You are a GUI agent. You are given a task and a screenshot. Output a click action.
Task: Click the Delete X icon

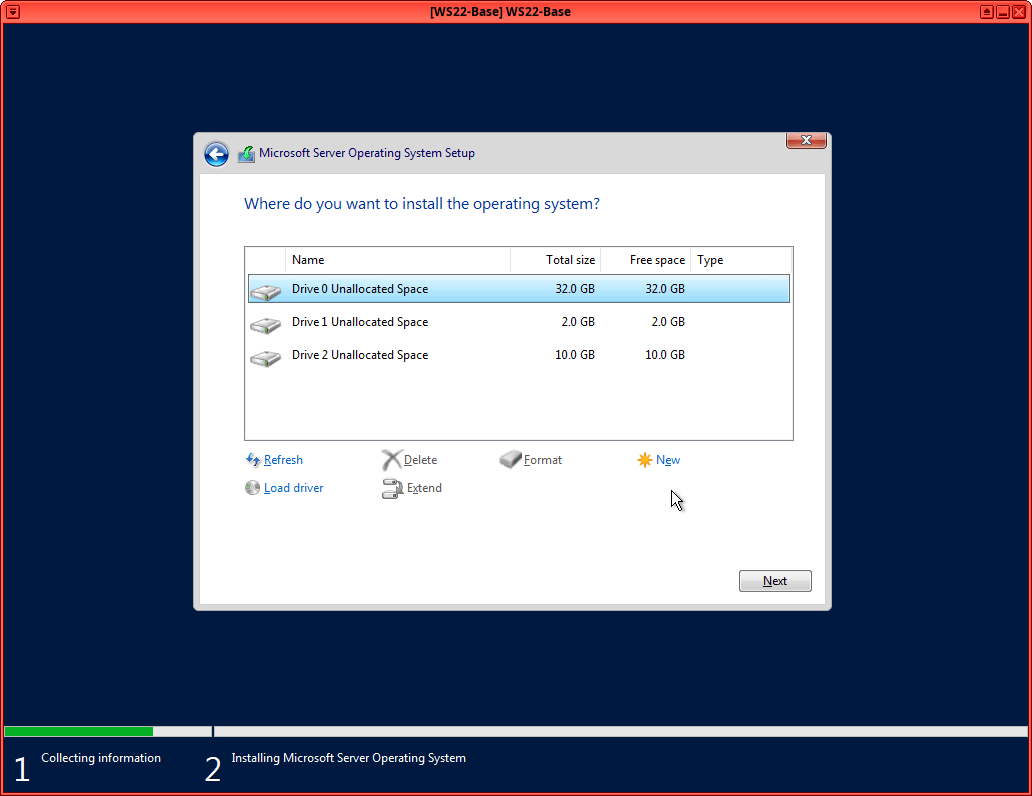(x=392, y=460)
